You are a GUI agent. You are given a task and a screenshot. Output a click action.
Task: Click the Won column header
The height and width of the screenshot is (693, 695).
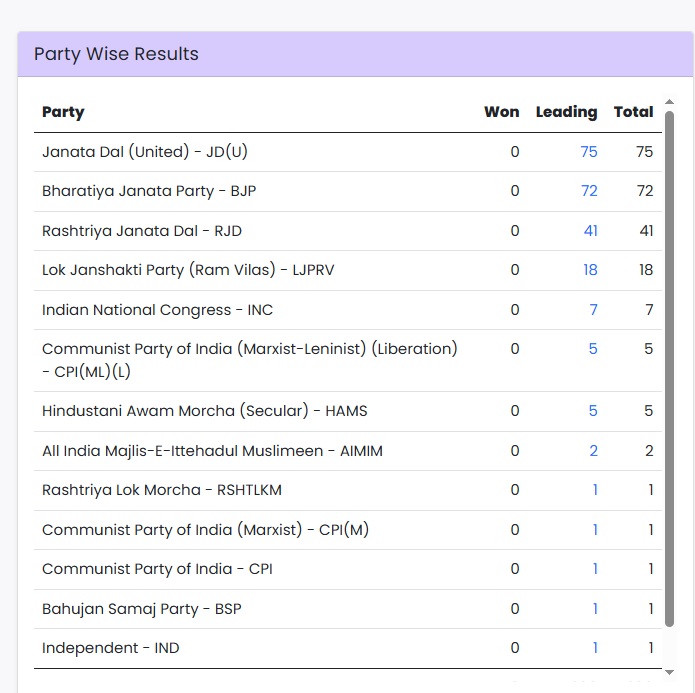pos(501,112)
